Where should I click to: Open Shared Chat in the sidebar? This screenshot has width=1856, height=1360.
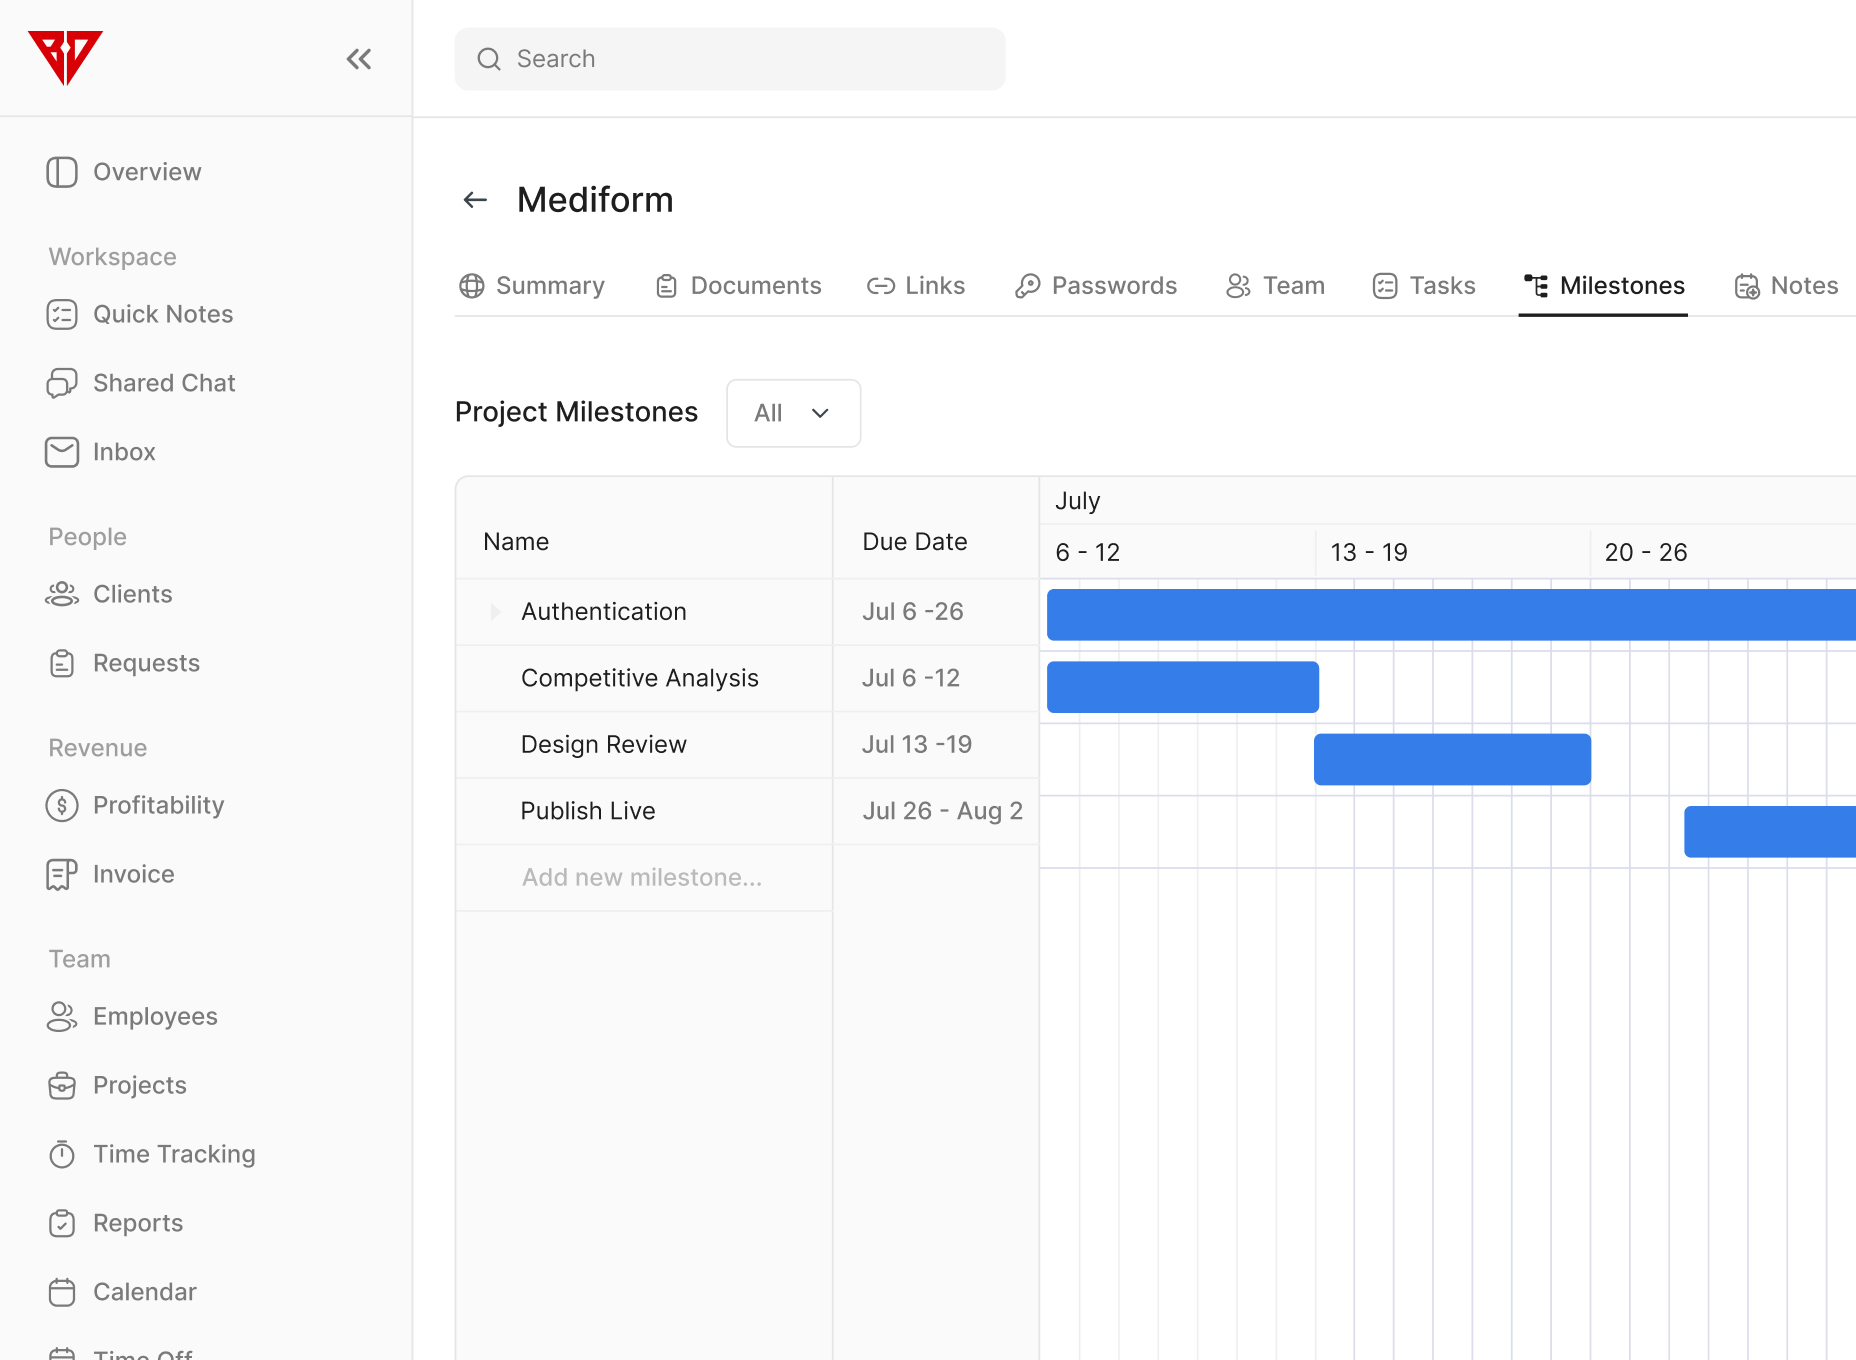point(141,383)
